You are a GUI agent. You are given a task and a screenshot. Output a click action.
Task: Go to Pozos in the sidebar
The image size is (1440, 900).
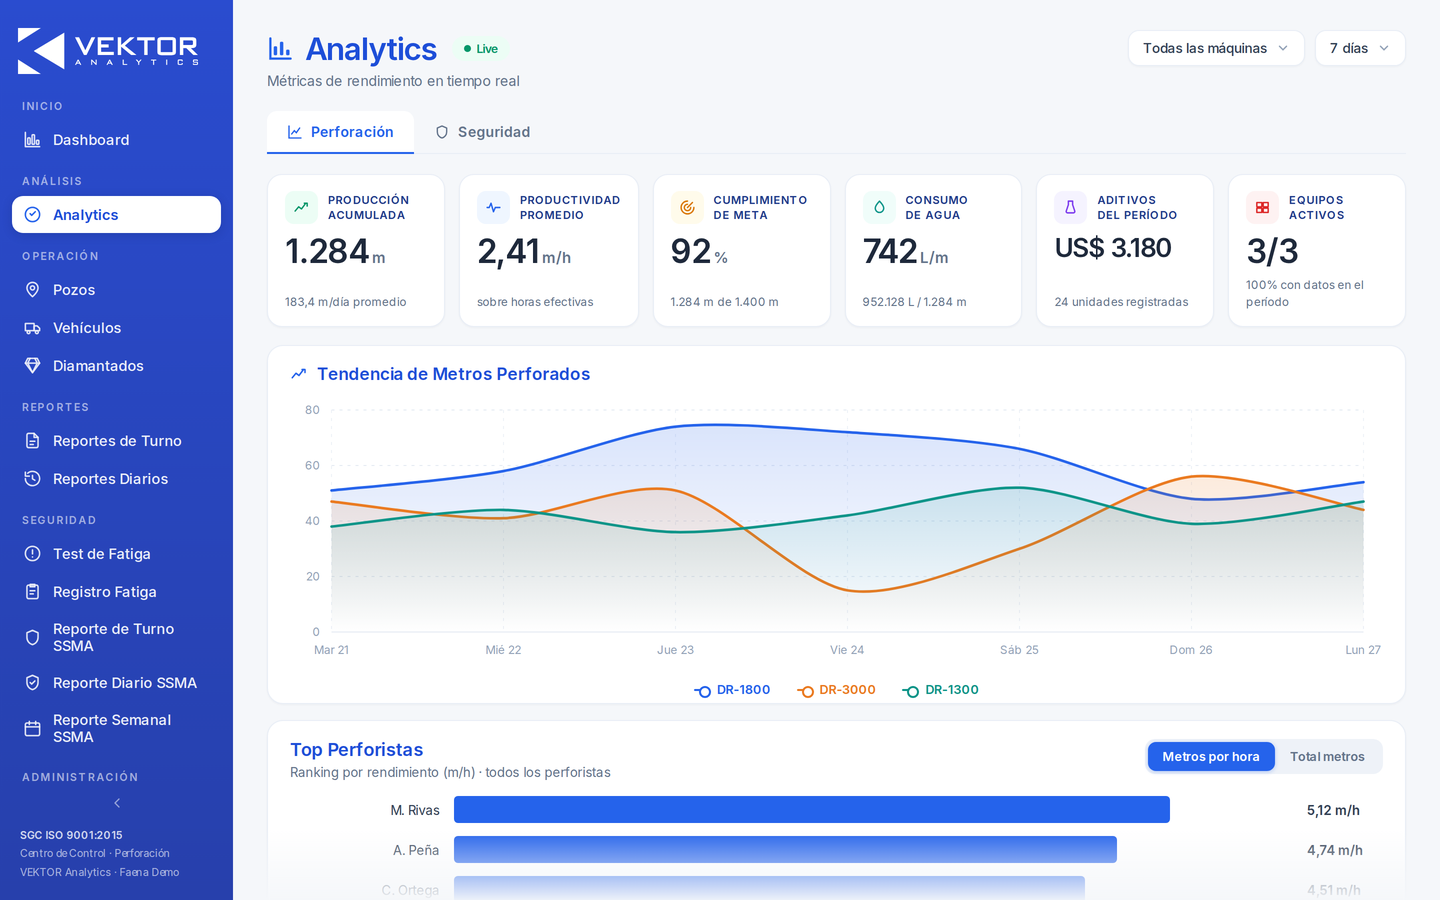(x=116, y=290)
